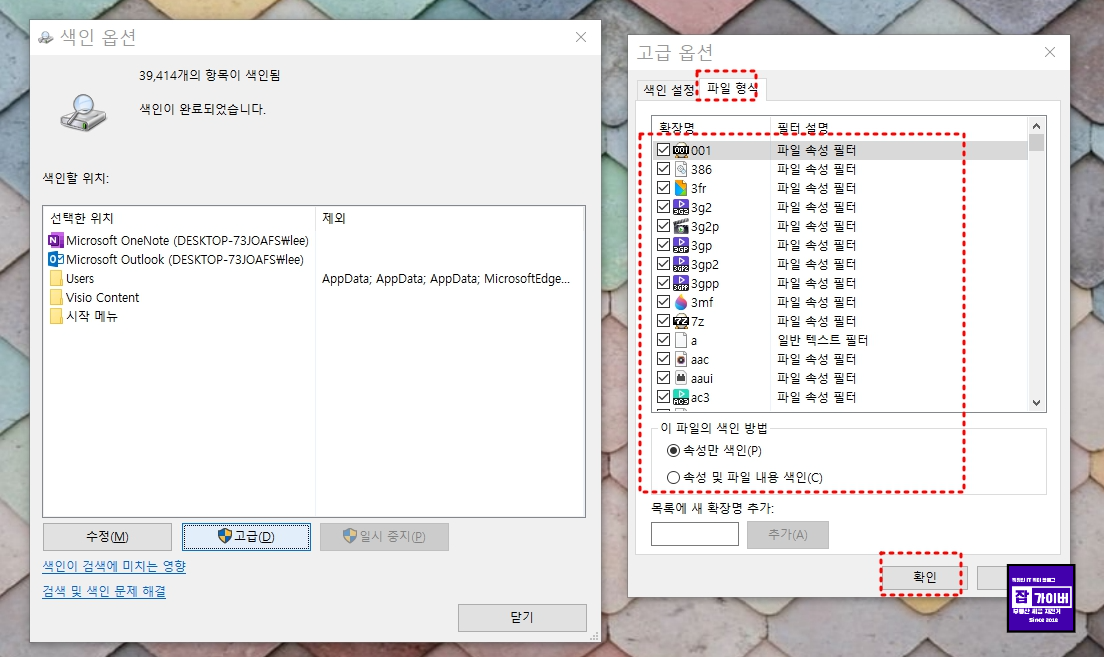Uncheck the 3fr extension checkbox
The height and width of the screenshot is (657, 1104).
(x=663, y=188)
